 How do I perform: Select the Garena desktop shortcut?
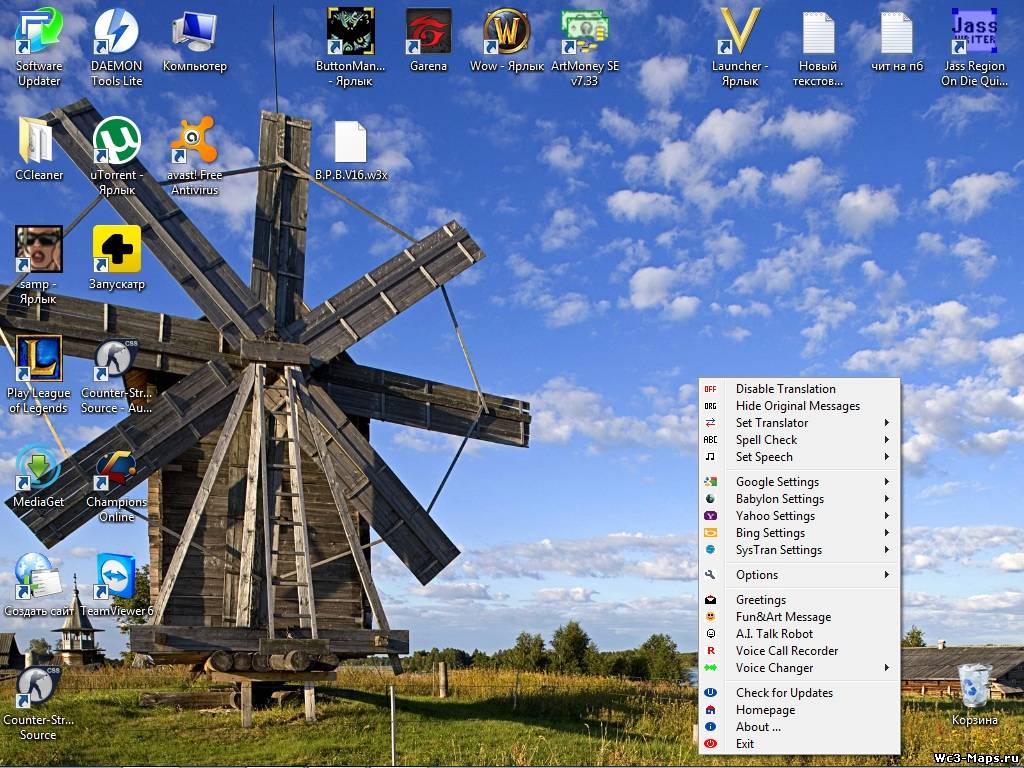coord(428,32)
